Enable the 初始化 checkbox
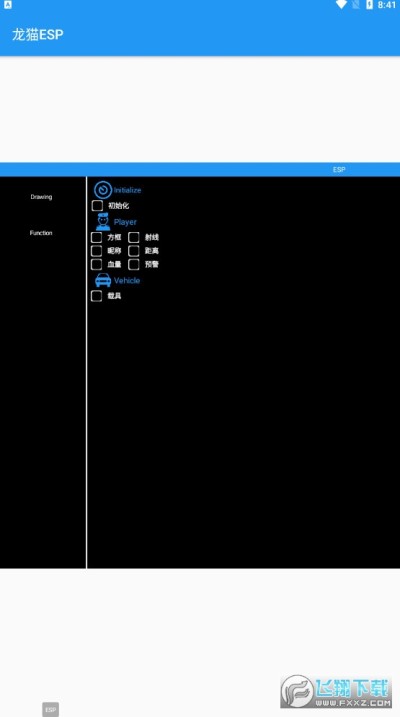Screen dimensions: 400x717 click(97, 206)
